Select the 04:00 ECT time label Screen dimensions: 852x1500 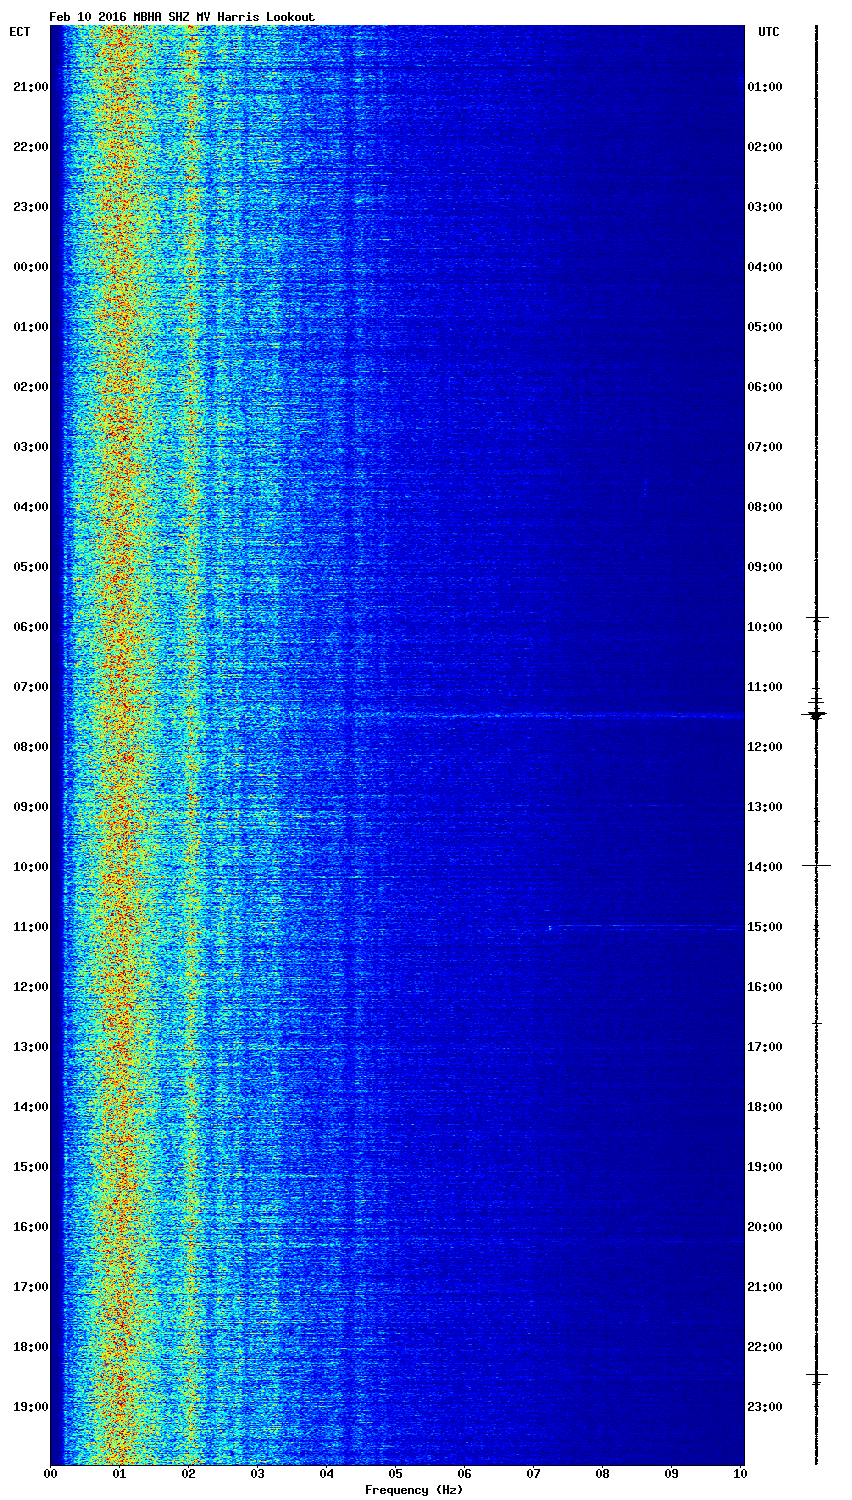pos(30,507)
